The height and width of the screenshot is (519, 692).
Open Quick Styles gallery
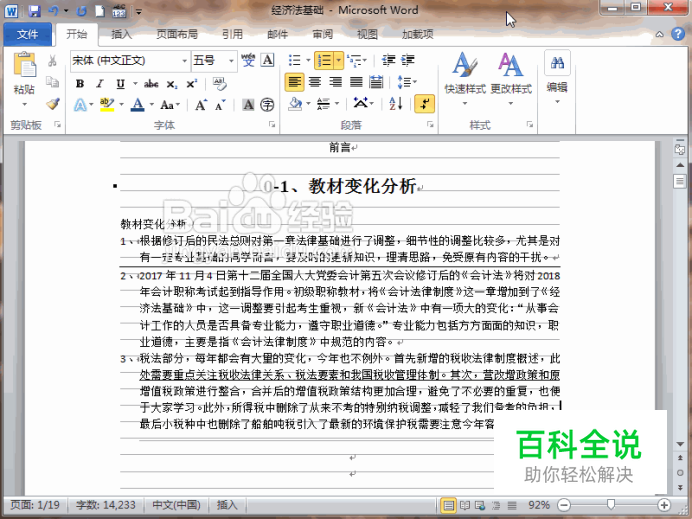(x=465, y=79)
